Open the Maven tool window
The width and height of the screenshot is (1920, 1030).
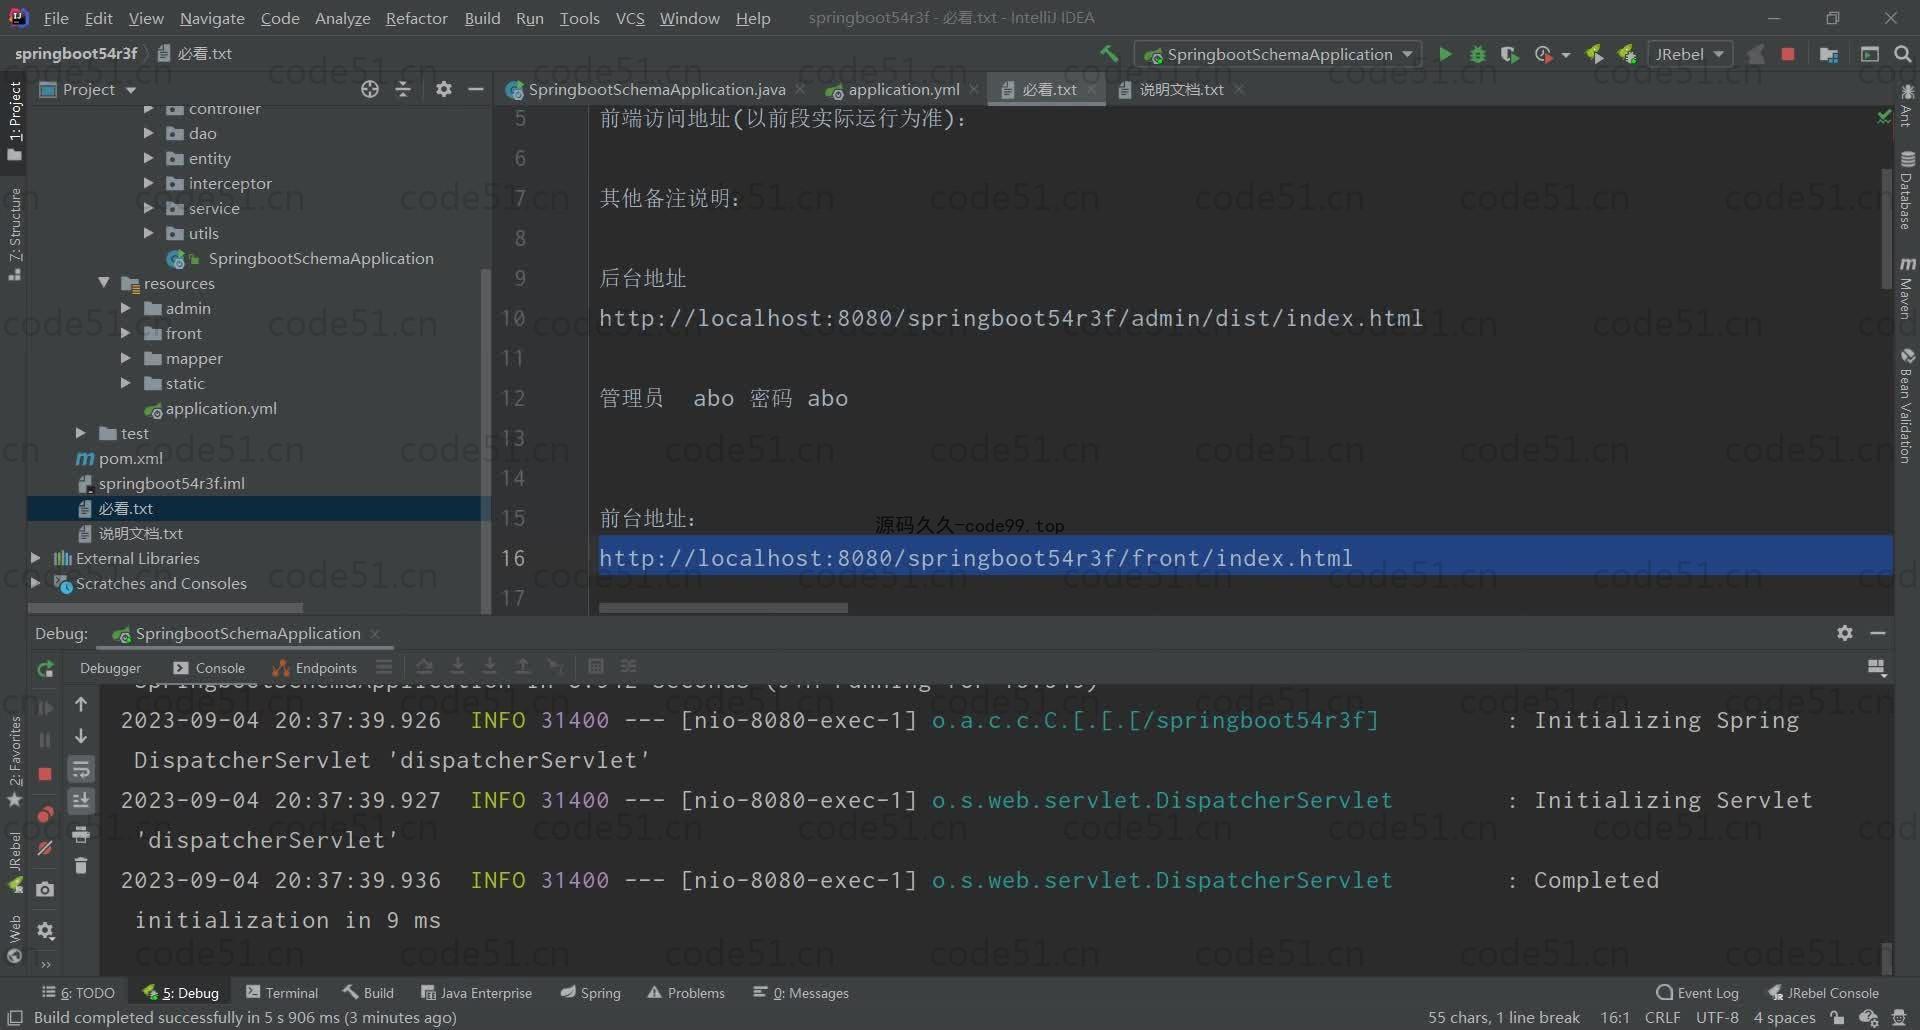click(x=1907, y=288)
